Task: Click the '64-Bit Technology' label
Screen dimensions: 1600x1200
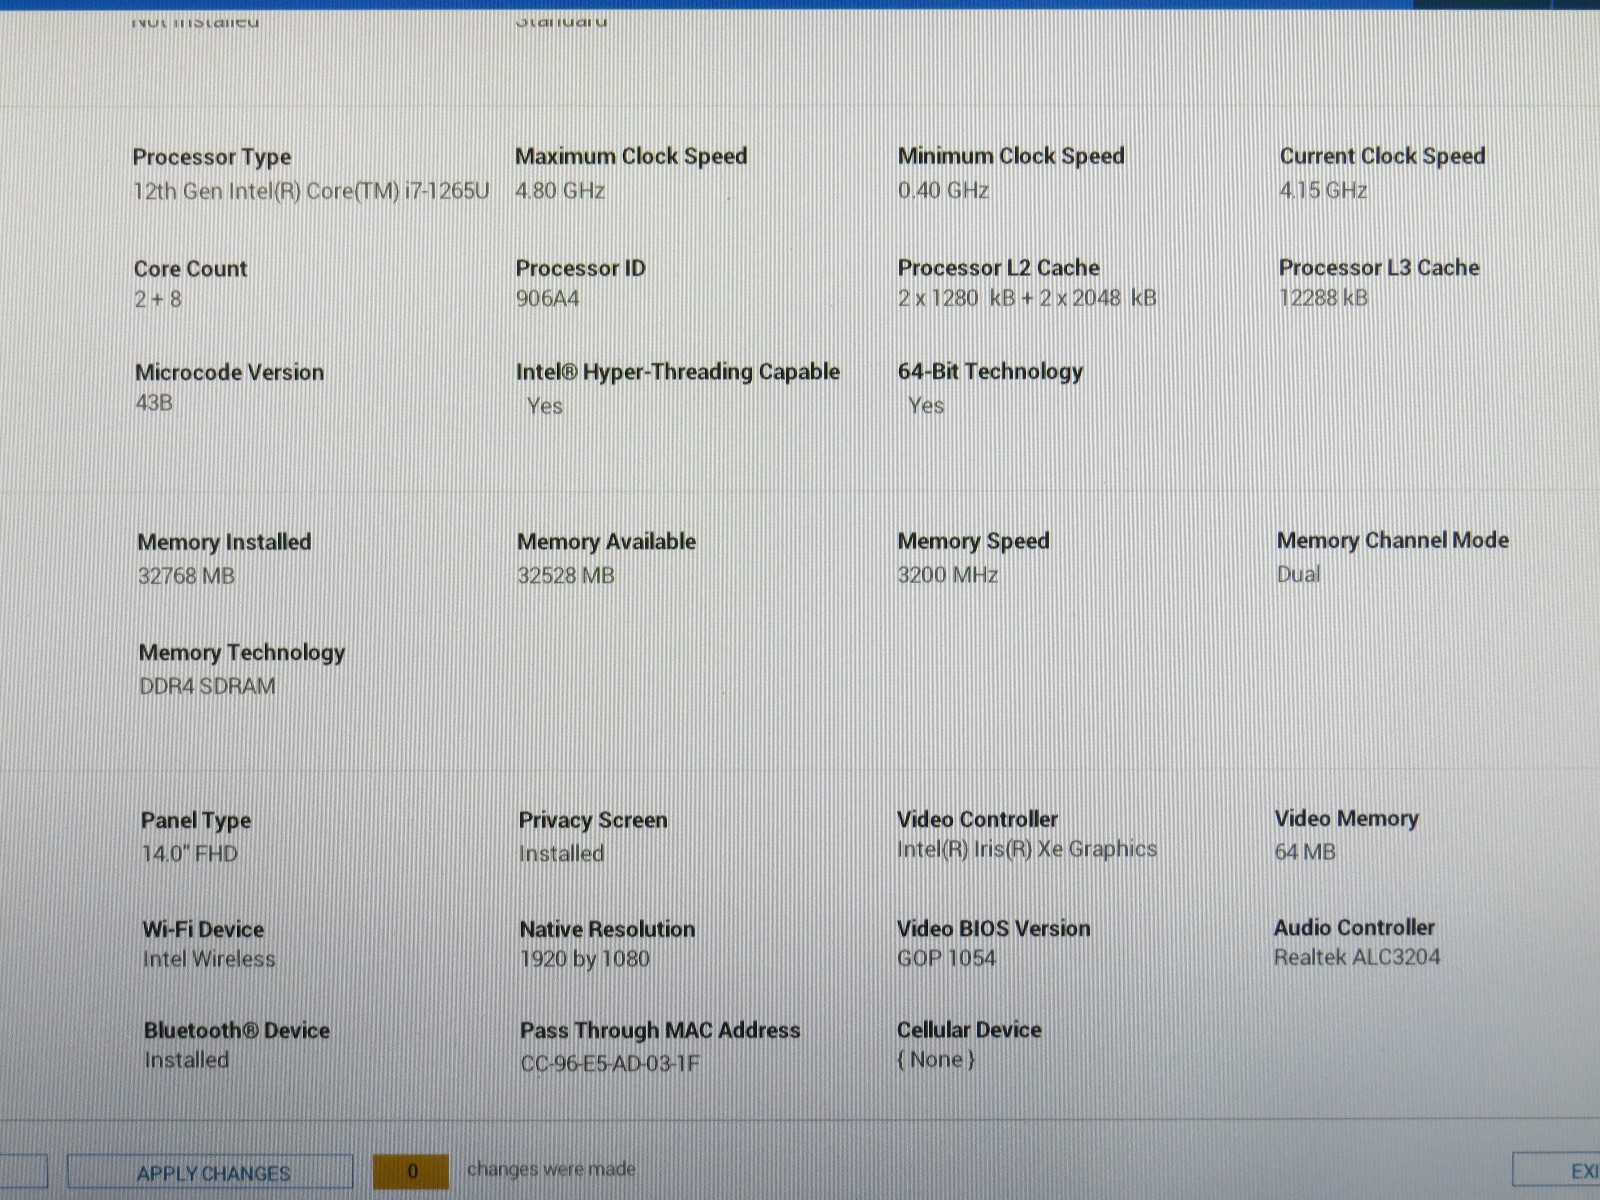Action: [990, 372]
